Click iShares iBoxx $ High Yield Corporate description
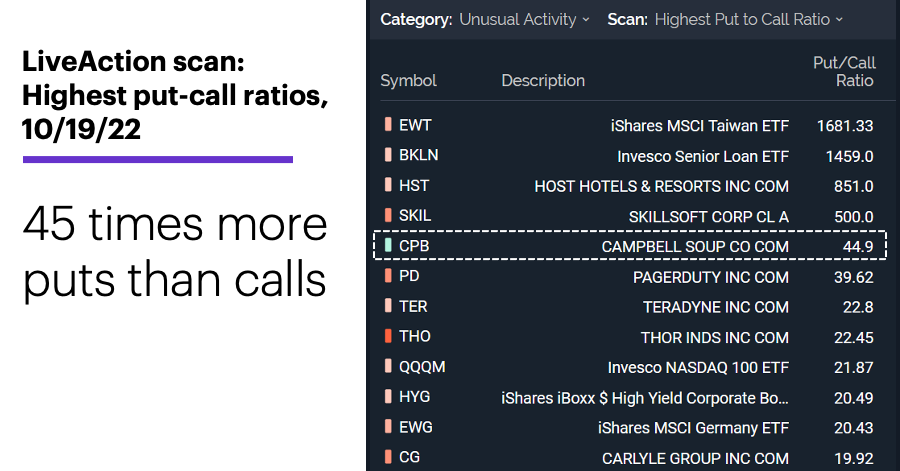The height and width of the screenshot is (471, 900). pos(645,398)
